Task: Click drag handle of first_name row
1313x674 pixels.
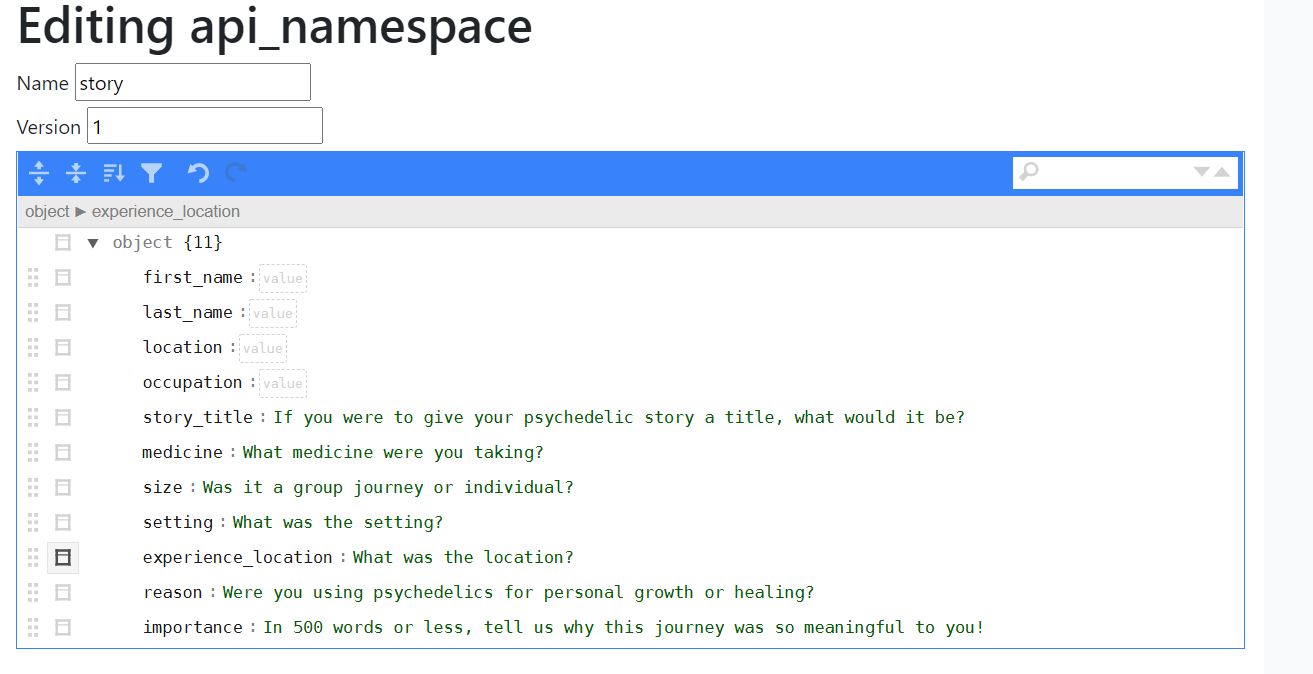Action: (33, 277)
